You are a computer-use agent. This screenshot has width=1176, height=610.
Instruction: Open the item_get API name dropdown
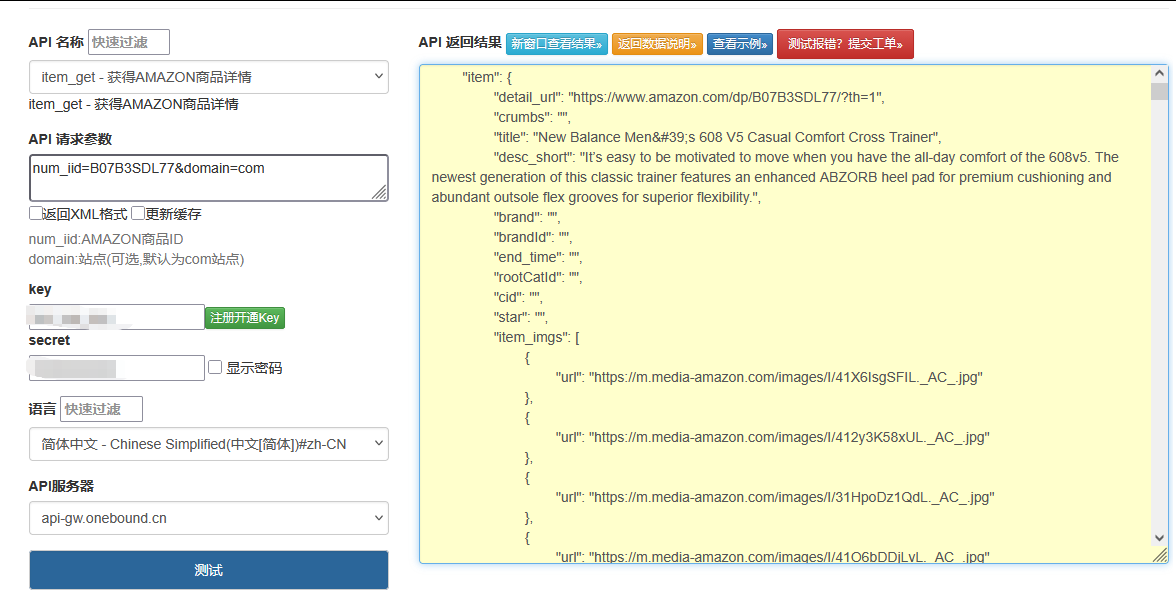click(x=208, y=77)
